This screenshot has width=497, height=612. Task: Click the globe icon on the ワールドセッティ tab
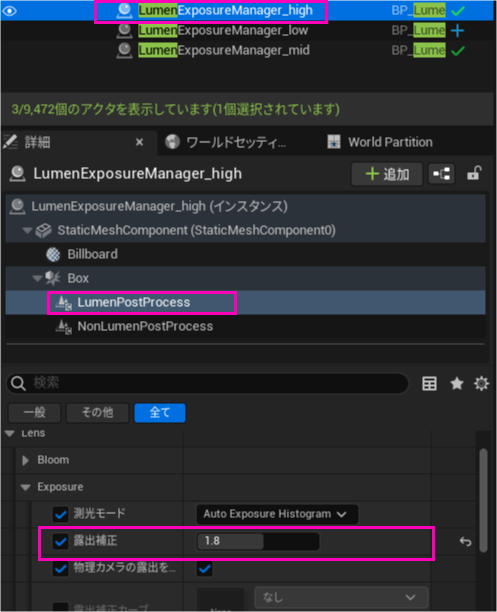pyautogui.click(x=172, y=142)
